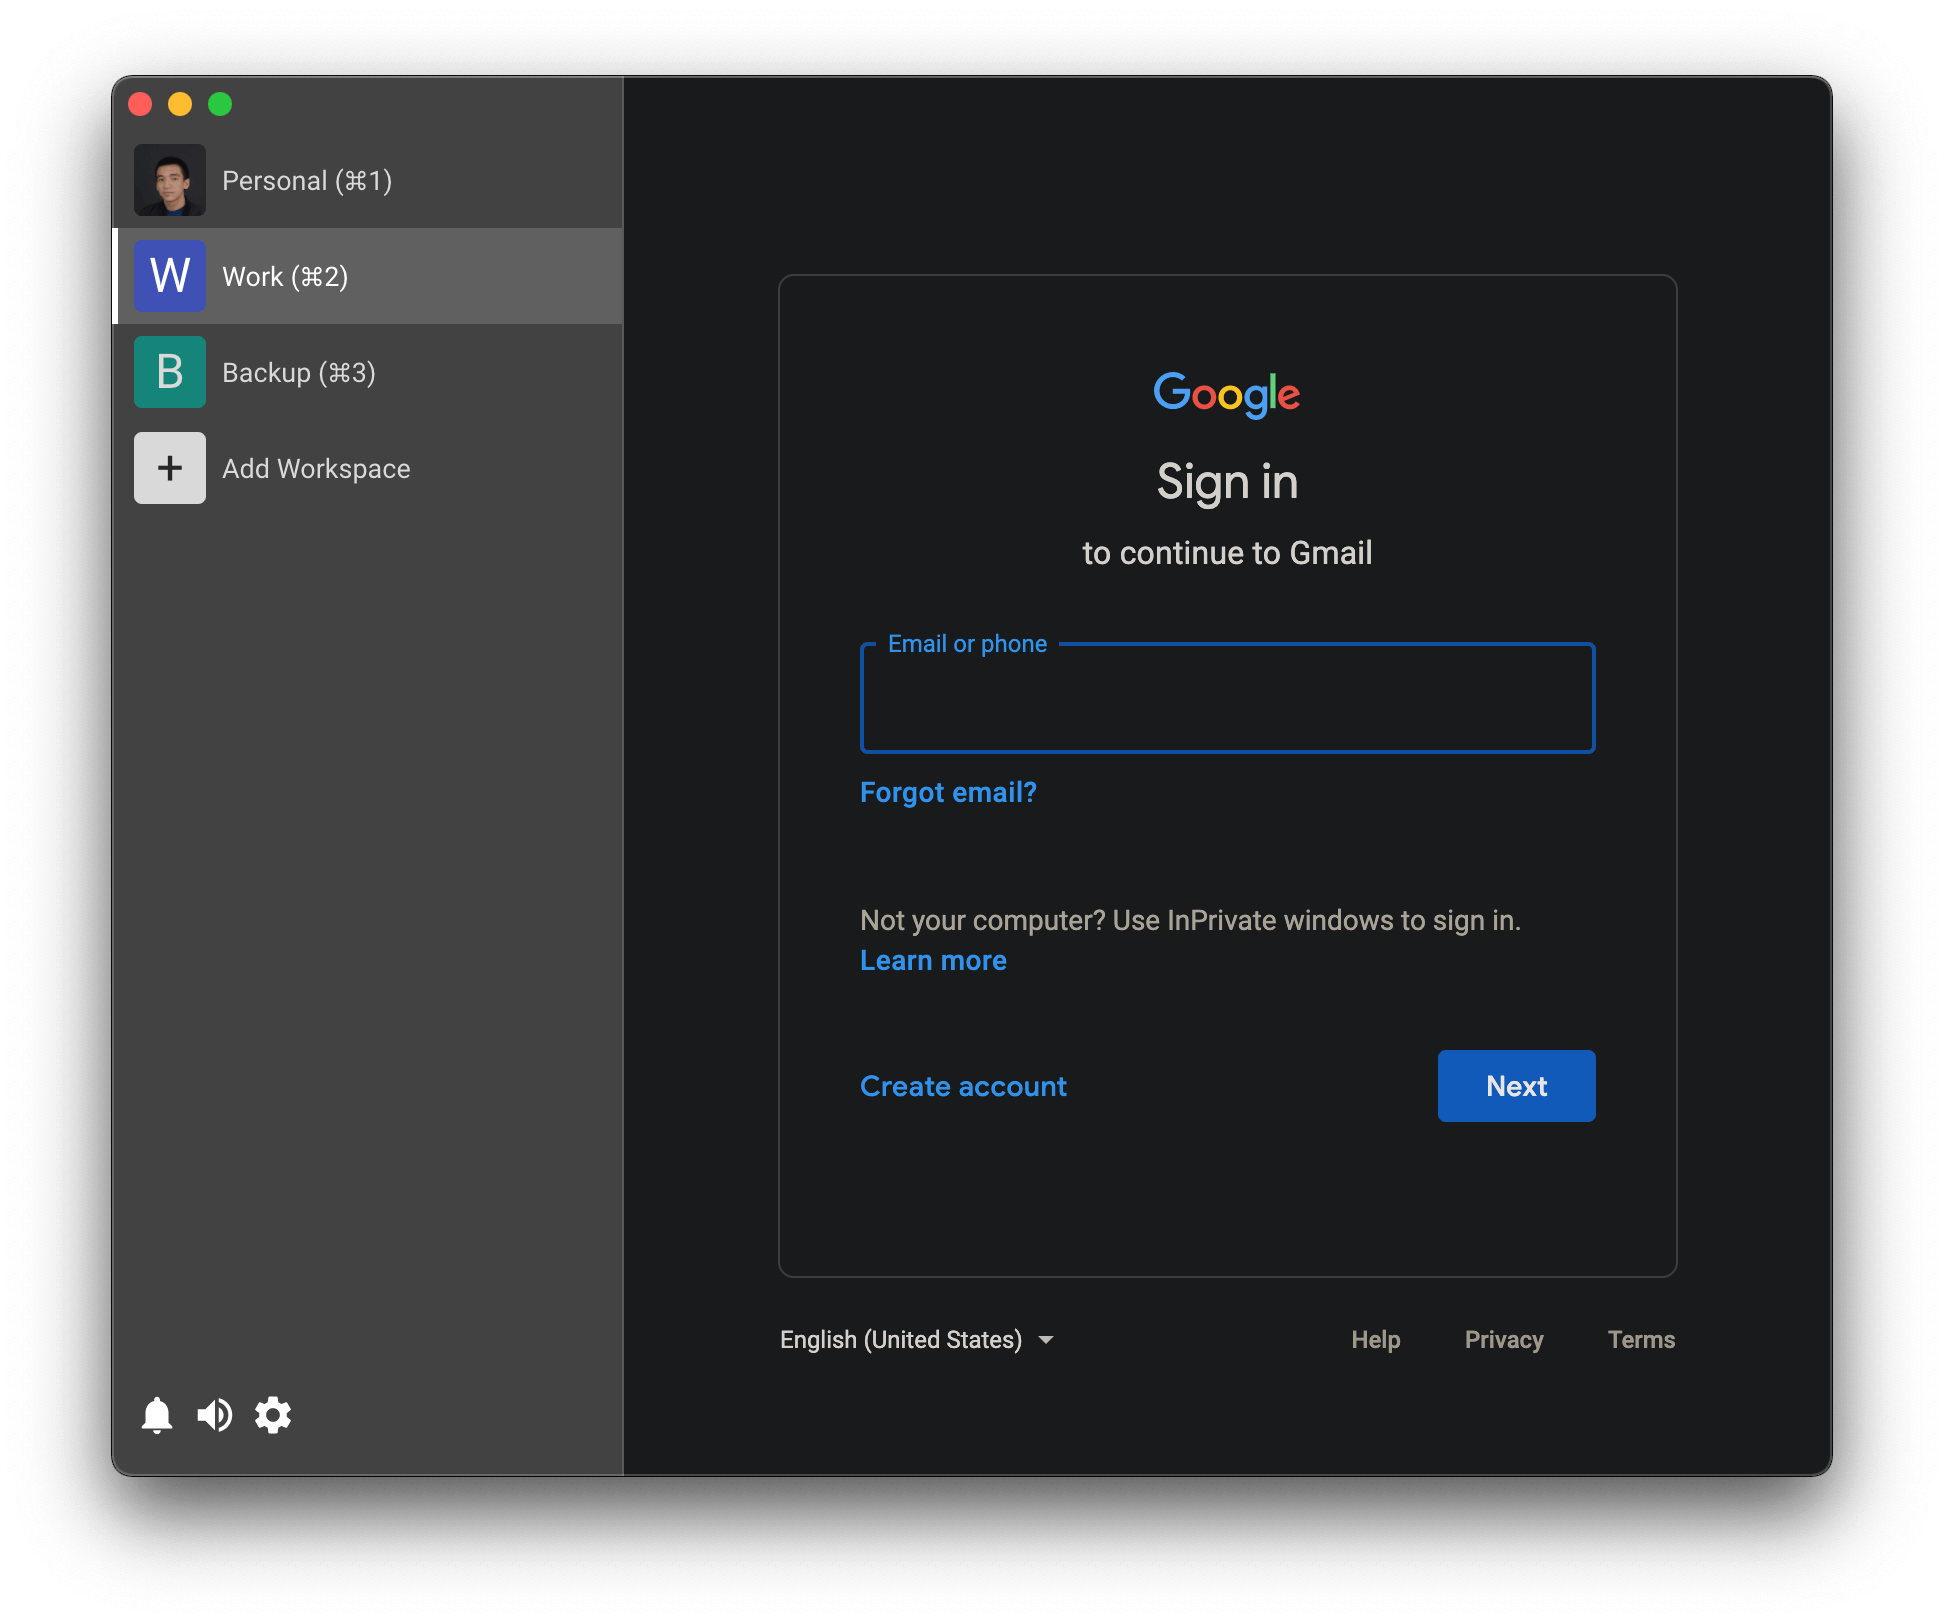Click the Personal profile photo avatar
Screen dimensions: 1944x1624
click(170, 180)
